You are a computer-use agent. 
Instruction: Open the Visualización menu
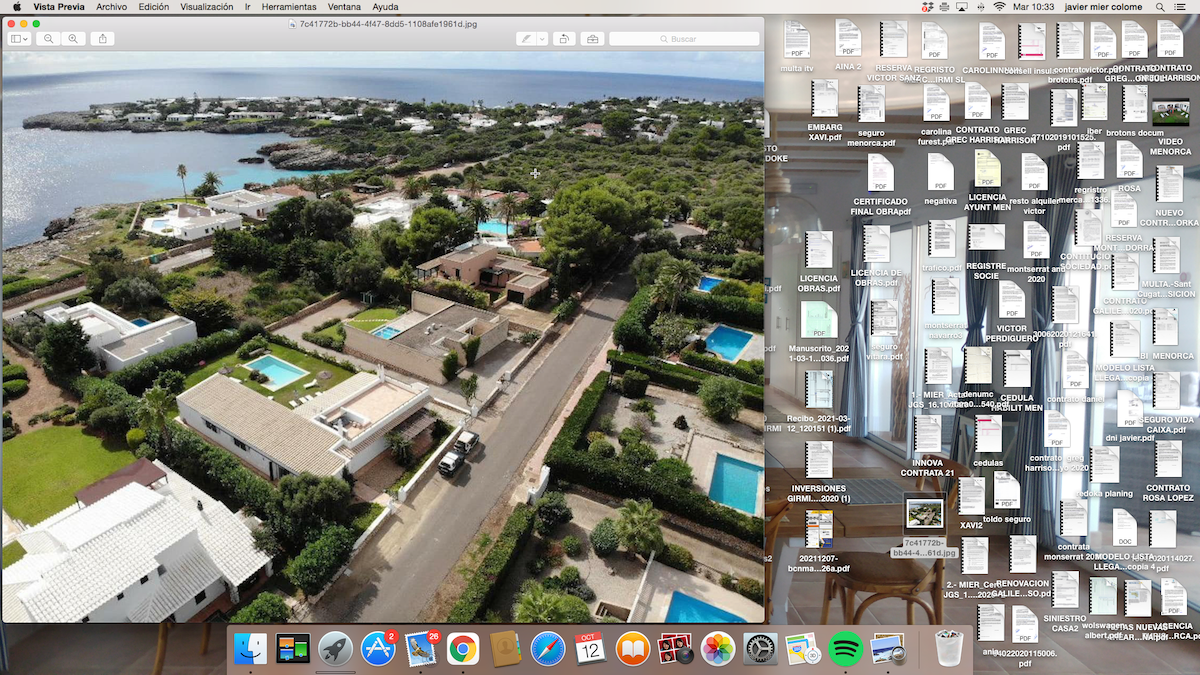(x=207, y=7)
